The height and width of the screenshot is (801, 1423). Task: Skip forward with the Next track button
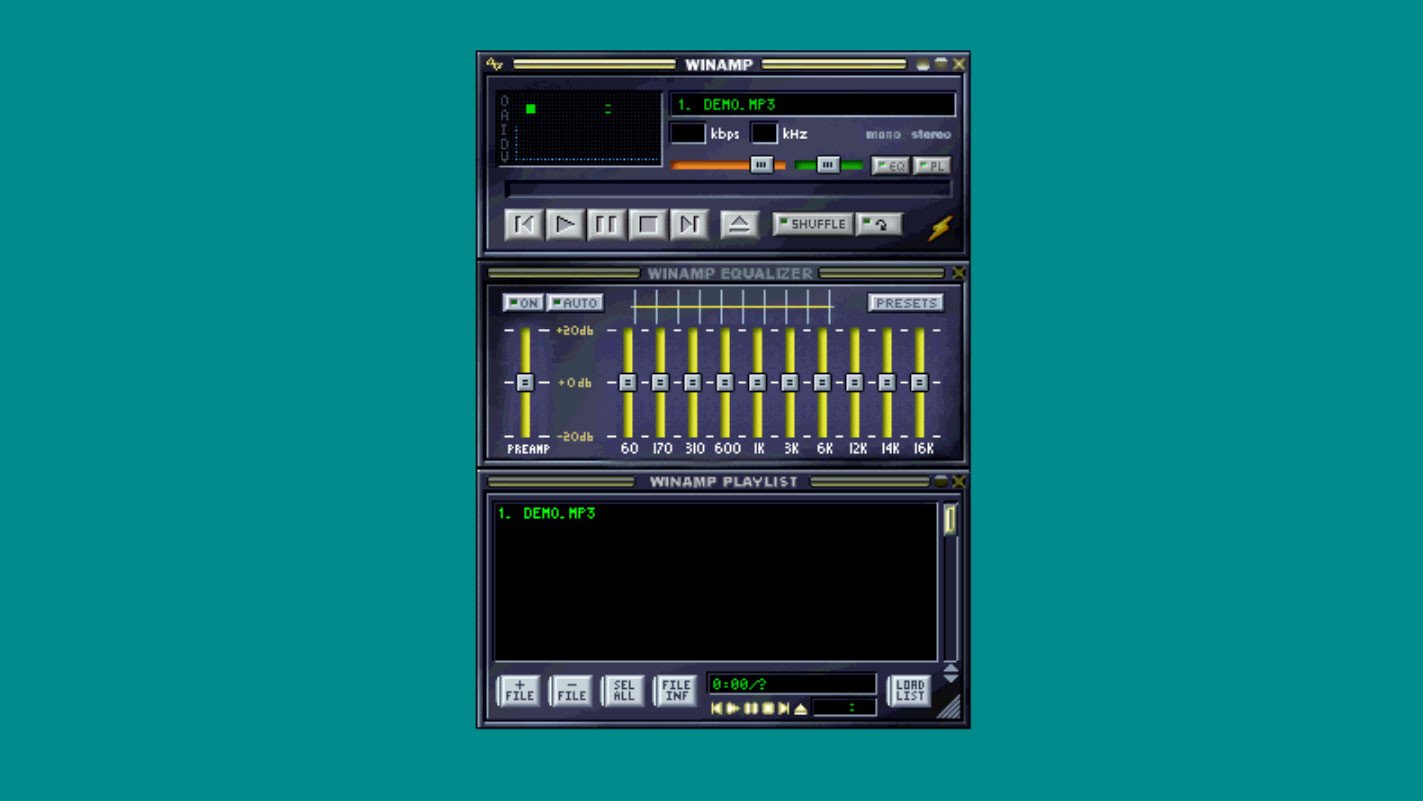click(x=689, y=224)
